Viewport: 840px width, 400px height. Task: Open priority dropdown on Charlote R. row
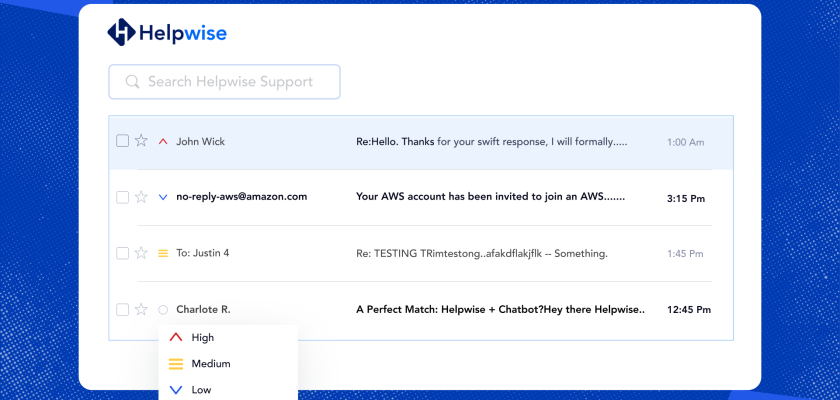tap(163, 310)
